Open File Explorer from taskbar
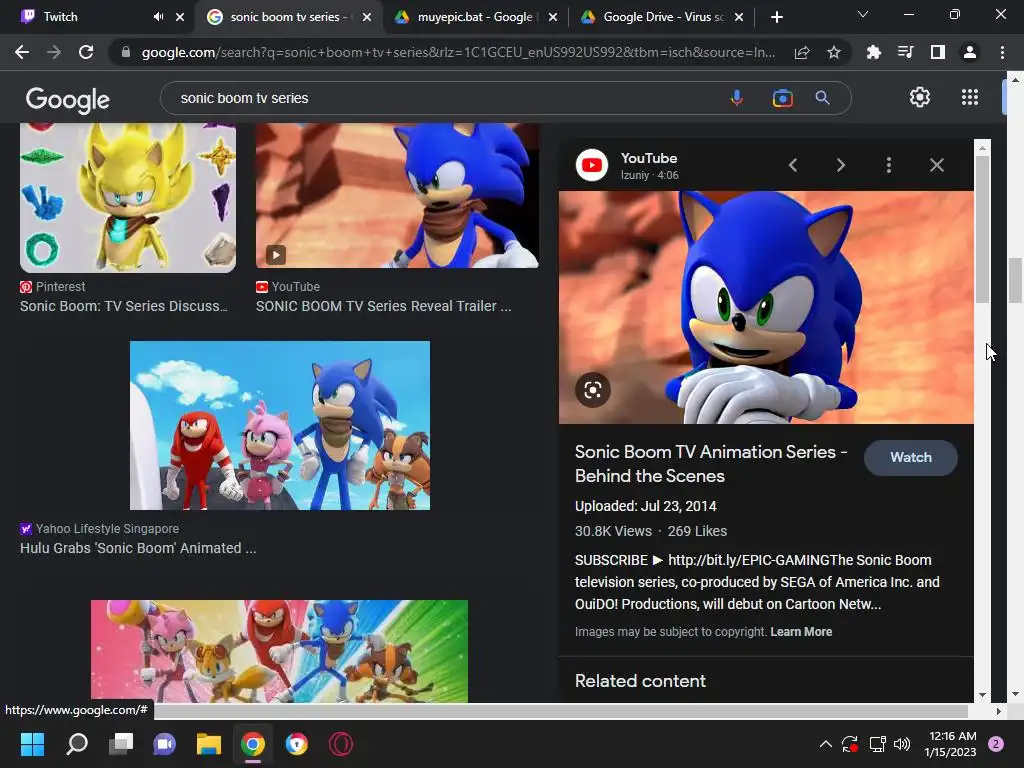1024x768 pixels. [x=209, y=744]
